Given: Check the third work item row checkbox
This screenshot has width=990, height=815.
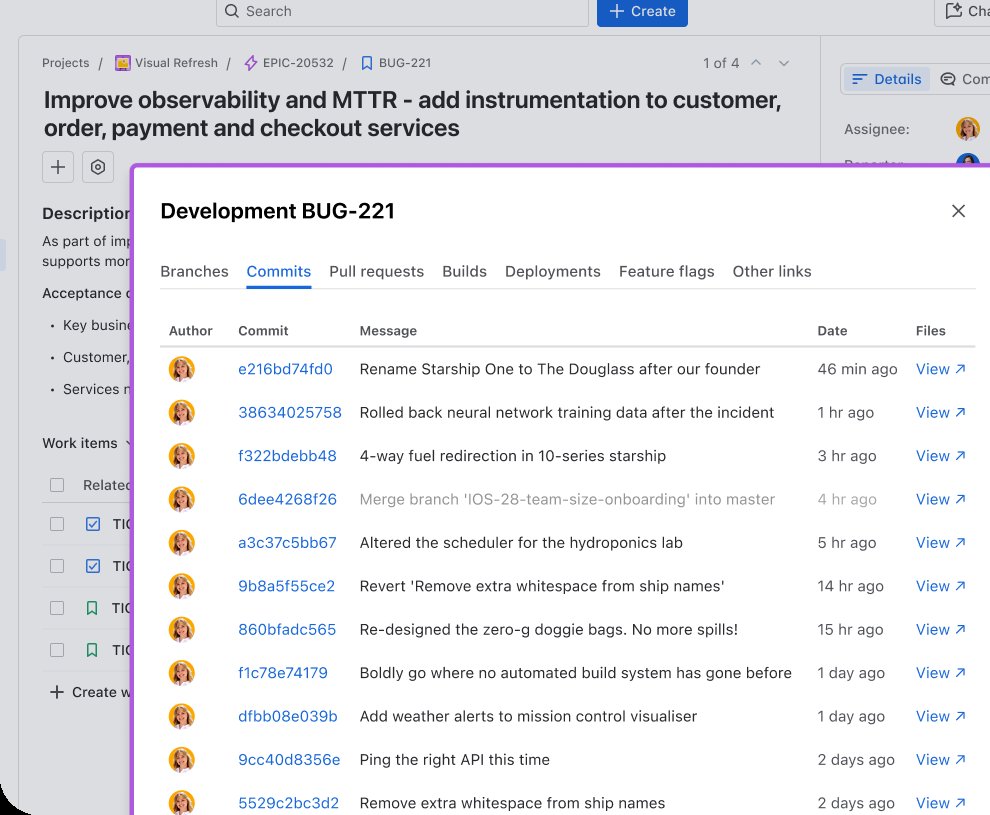Looking at the screenshot, I should click(x=57, y=608).
